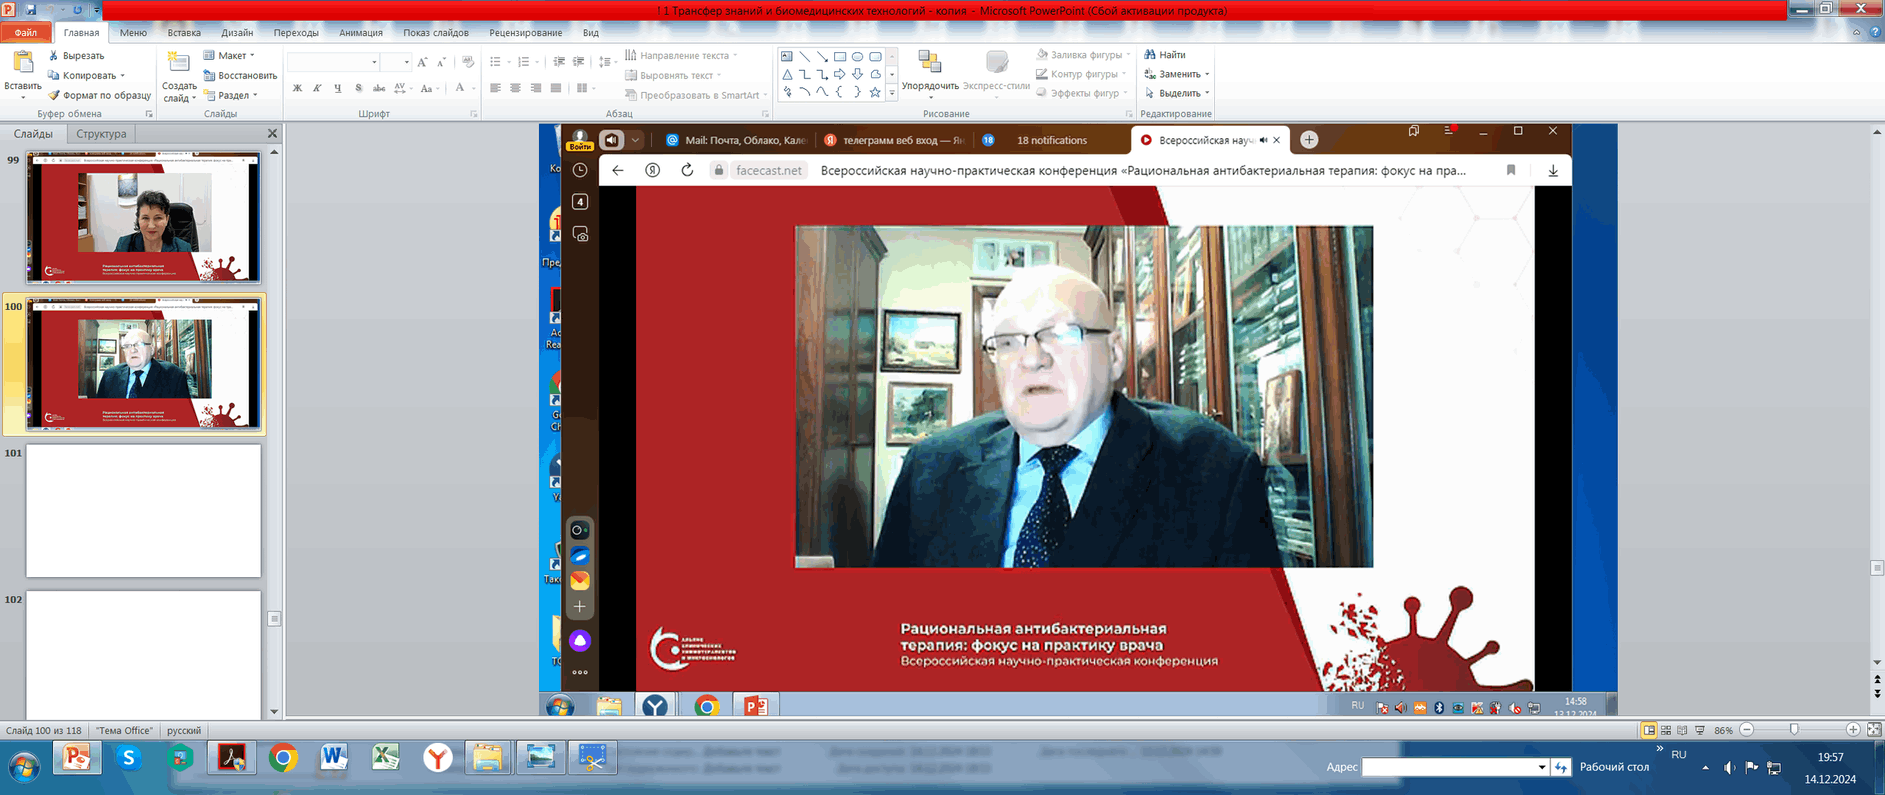Select the arrow line shape in the gallery
The image size is (1885, 795).
[x=822, y=56]
